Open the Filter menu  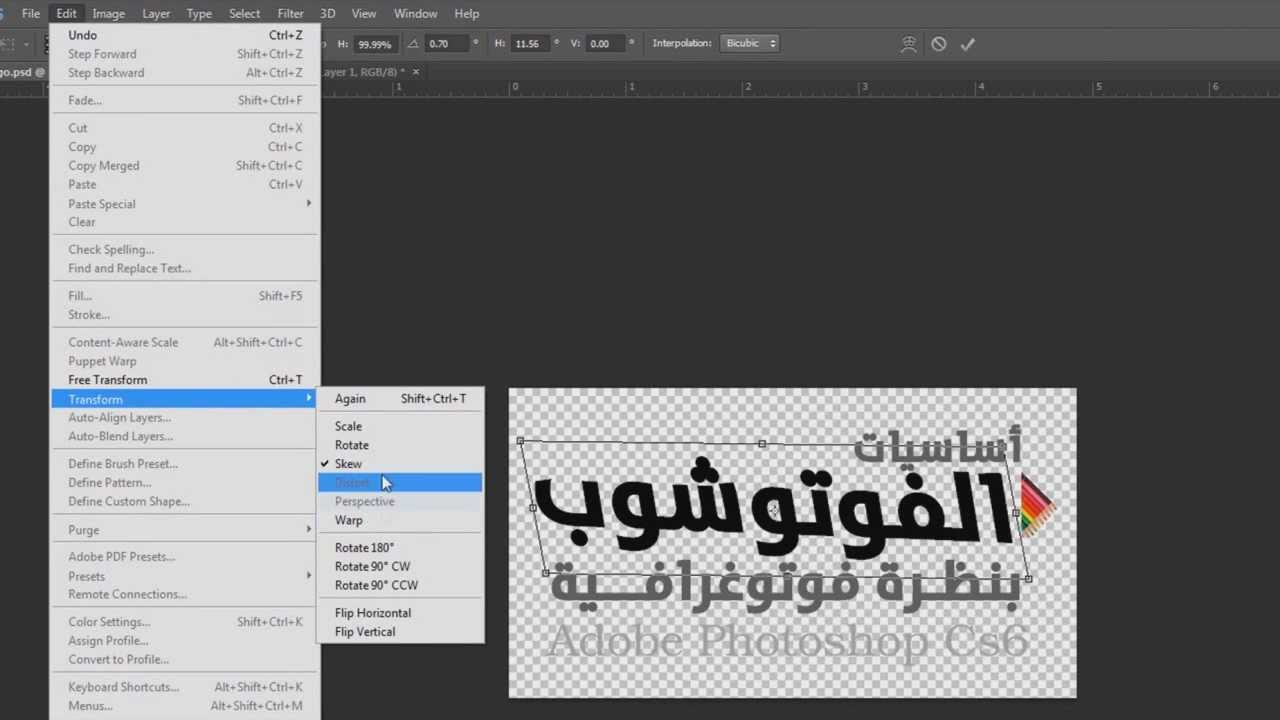click(291, 14)
